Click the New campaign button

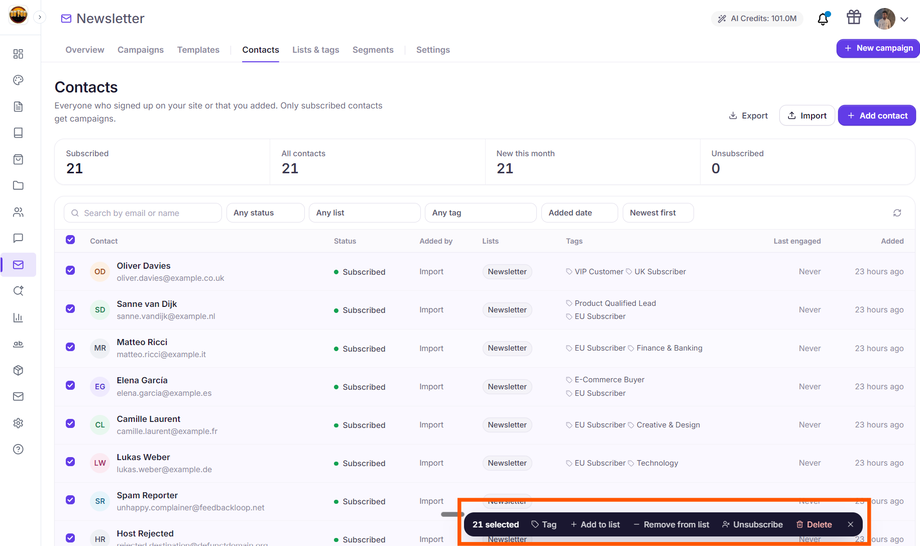coord(878,48)
